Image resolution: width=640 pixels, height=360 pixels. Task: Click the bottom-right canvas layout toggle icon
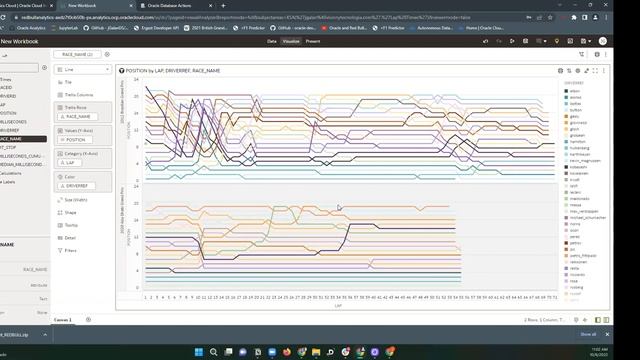pyautogui.click(x=606, y=320)
